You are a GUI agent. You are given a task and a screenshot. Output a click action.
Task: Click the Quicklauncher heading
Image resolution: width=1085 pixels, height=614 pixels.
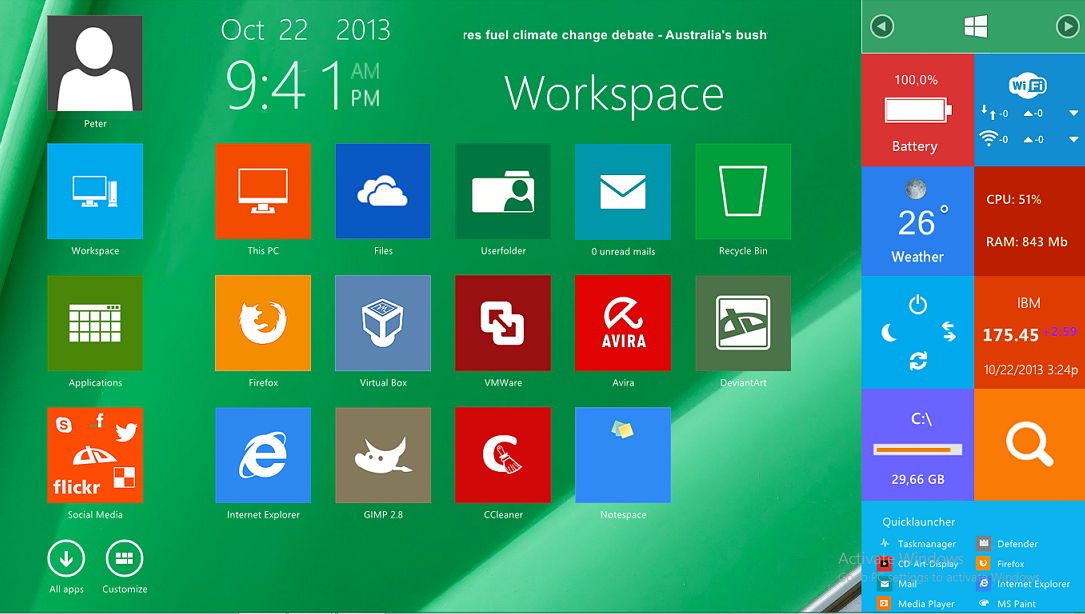918,522
